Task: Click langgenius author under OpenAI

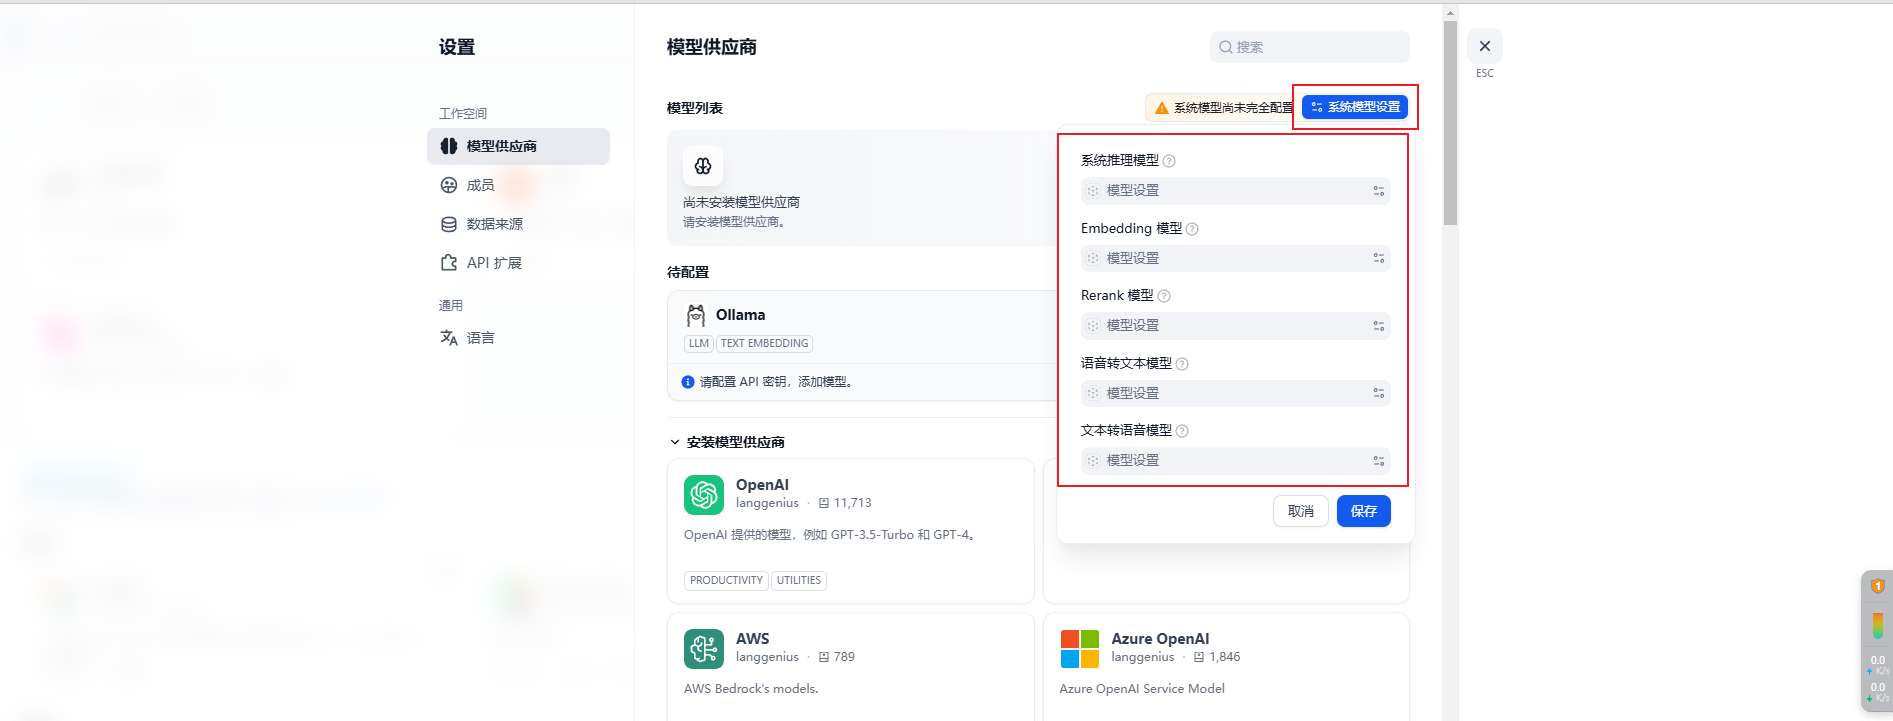Action: 767,503
